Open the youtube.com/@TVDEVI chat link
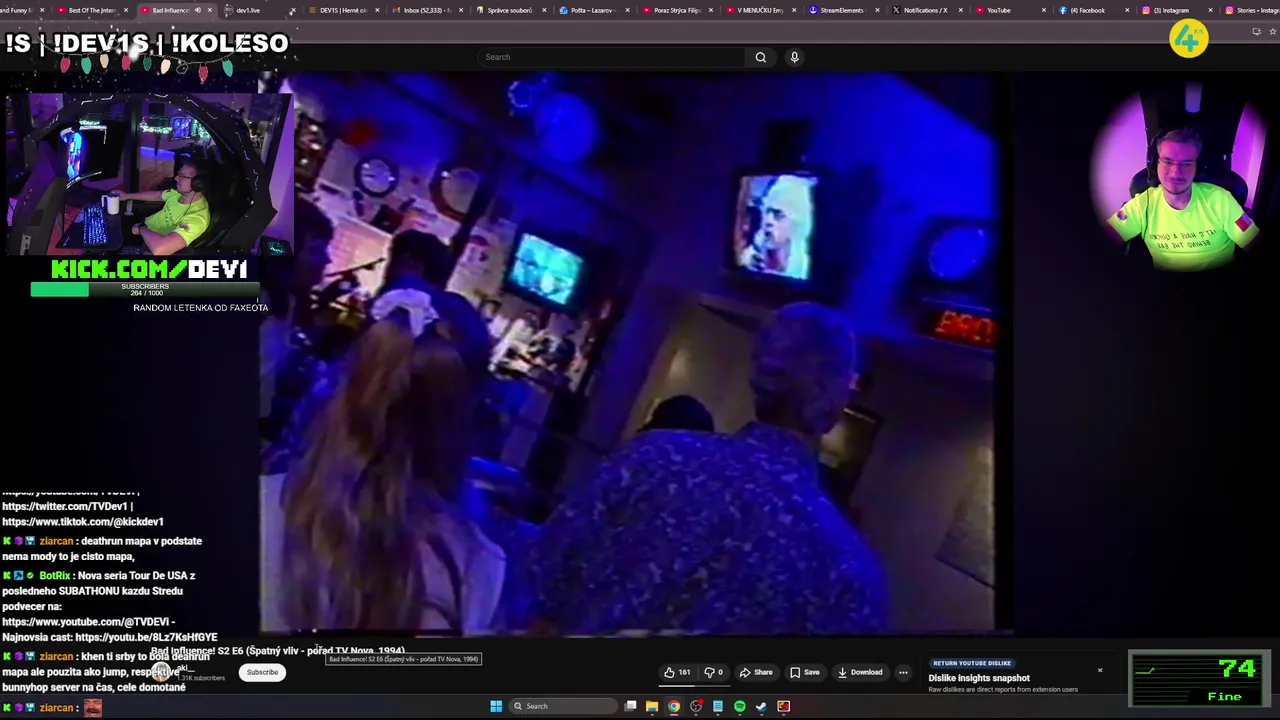The height and width of the screenshot is (720, 1280). [x=88, y=622]
